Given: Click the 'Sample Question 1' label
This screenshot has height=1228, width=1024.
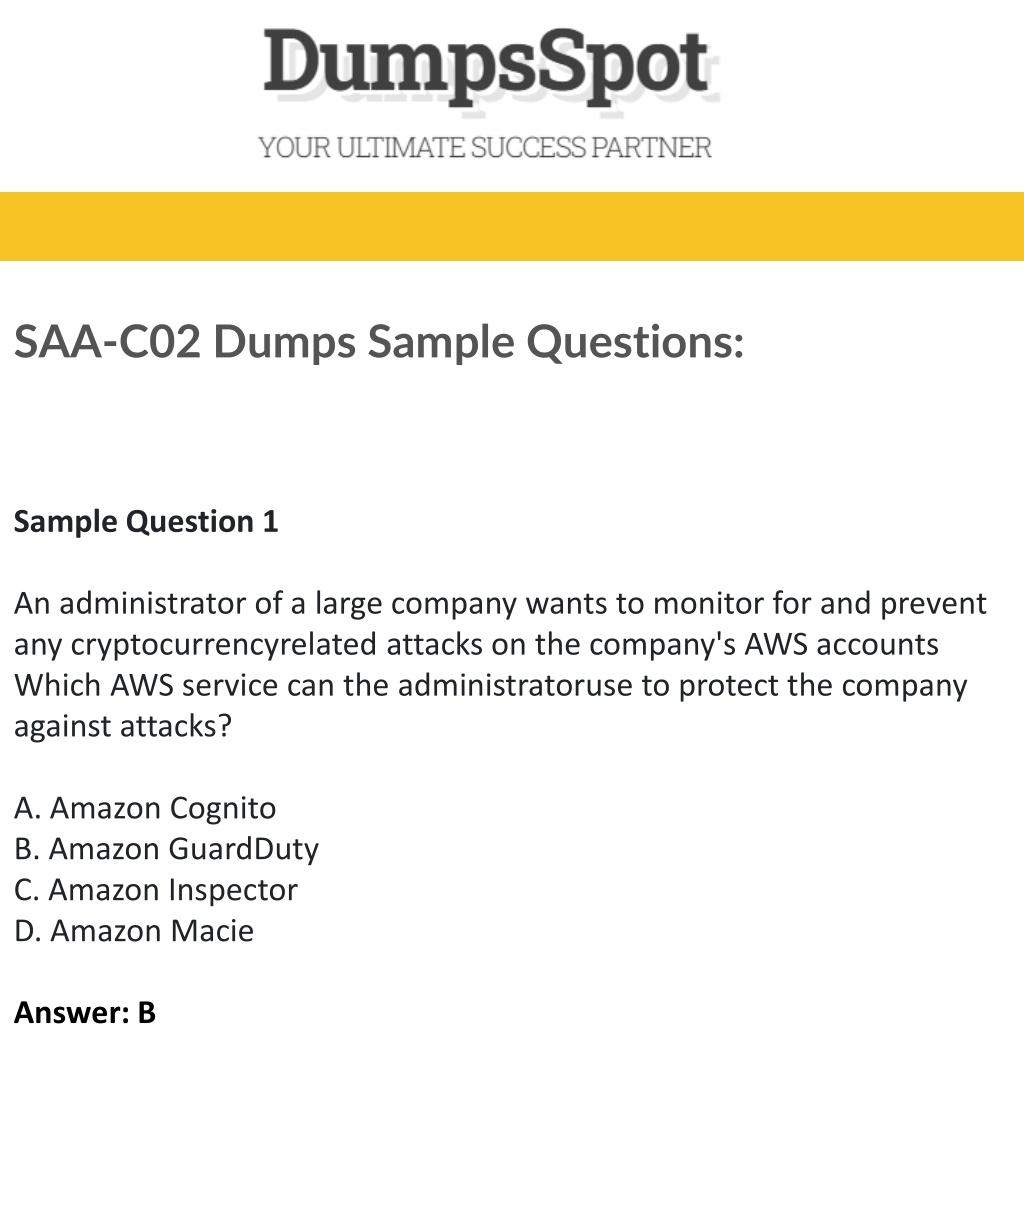Looking at the screenshot, I should point(146,521).
